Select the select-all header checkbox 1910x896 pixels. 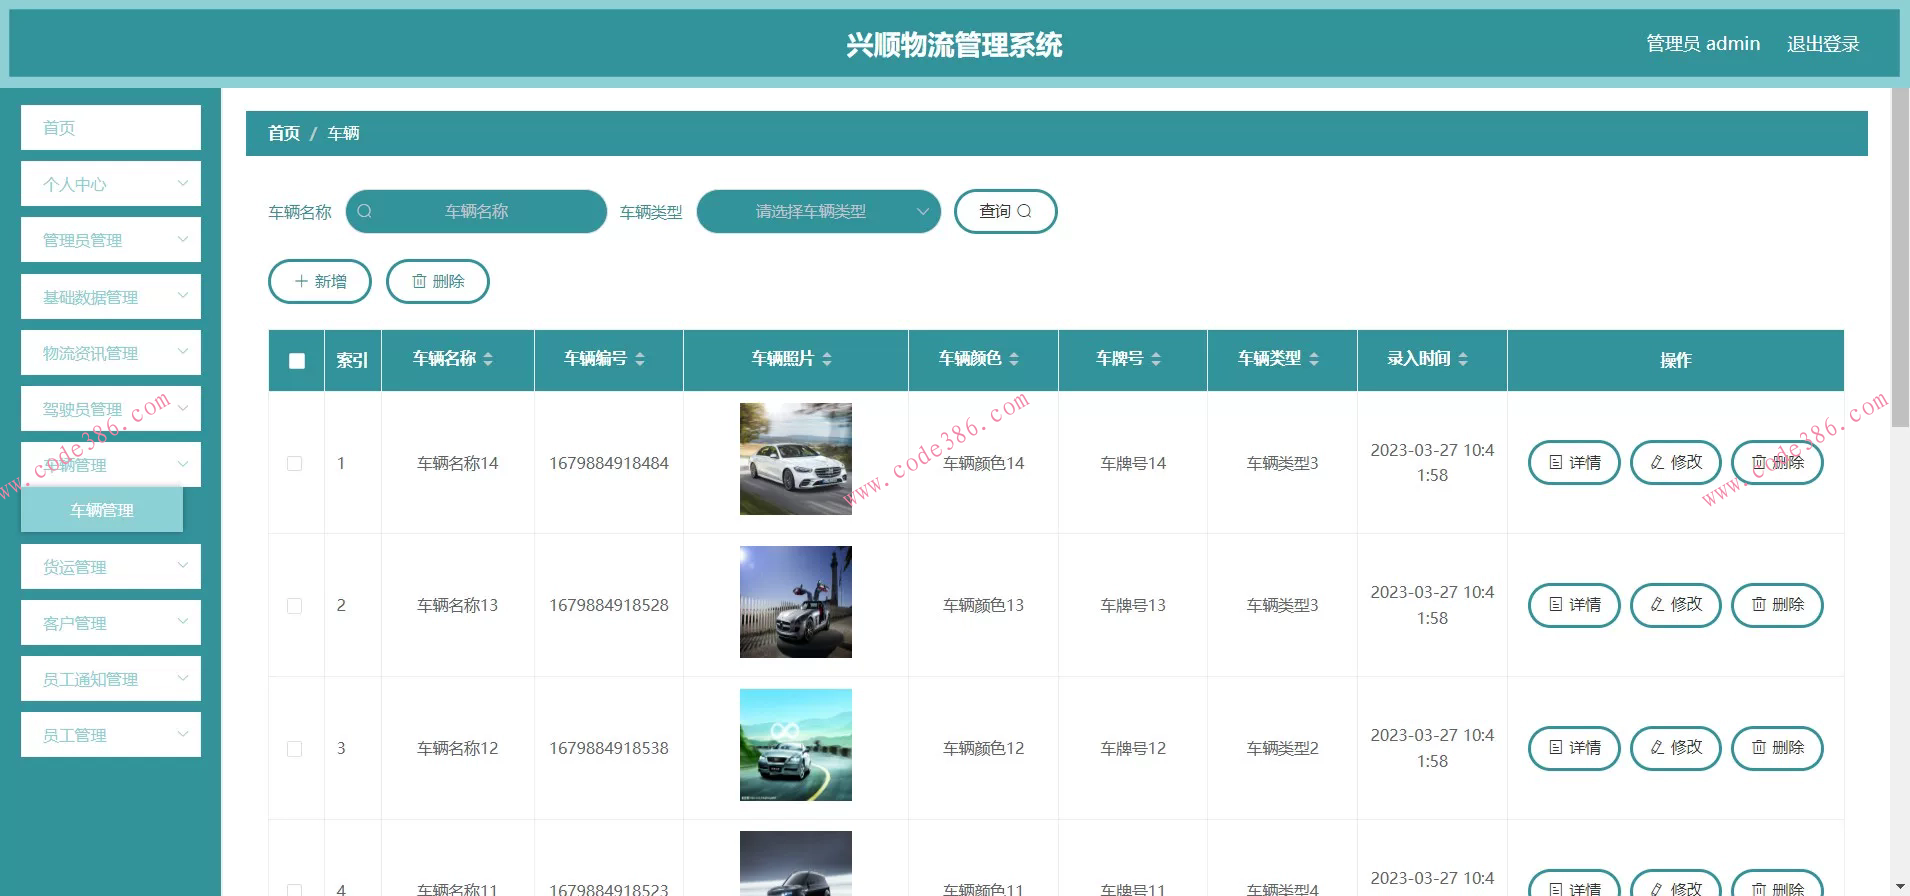[x=297, y=361]
